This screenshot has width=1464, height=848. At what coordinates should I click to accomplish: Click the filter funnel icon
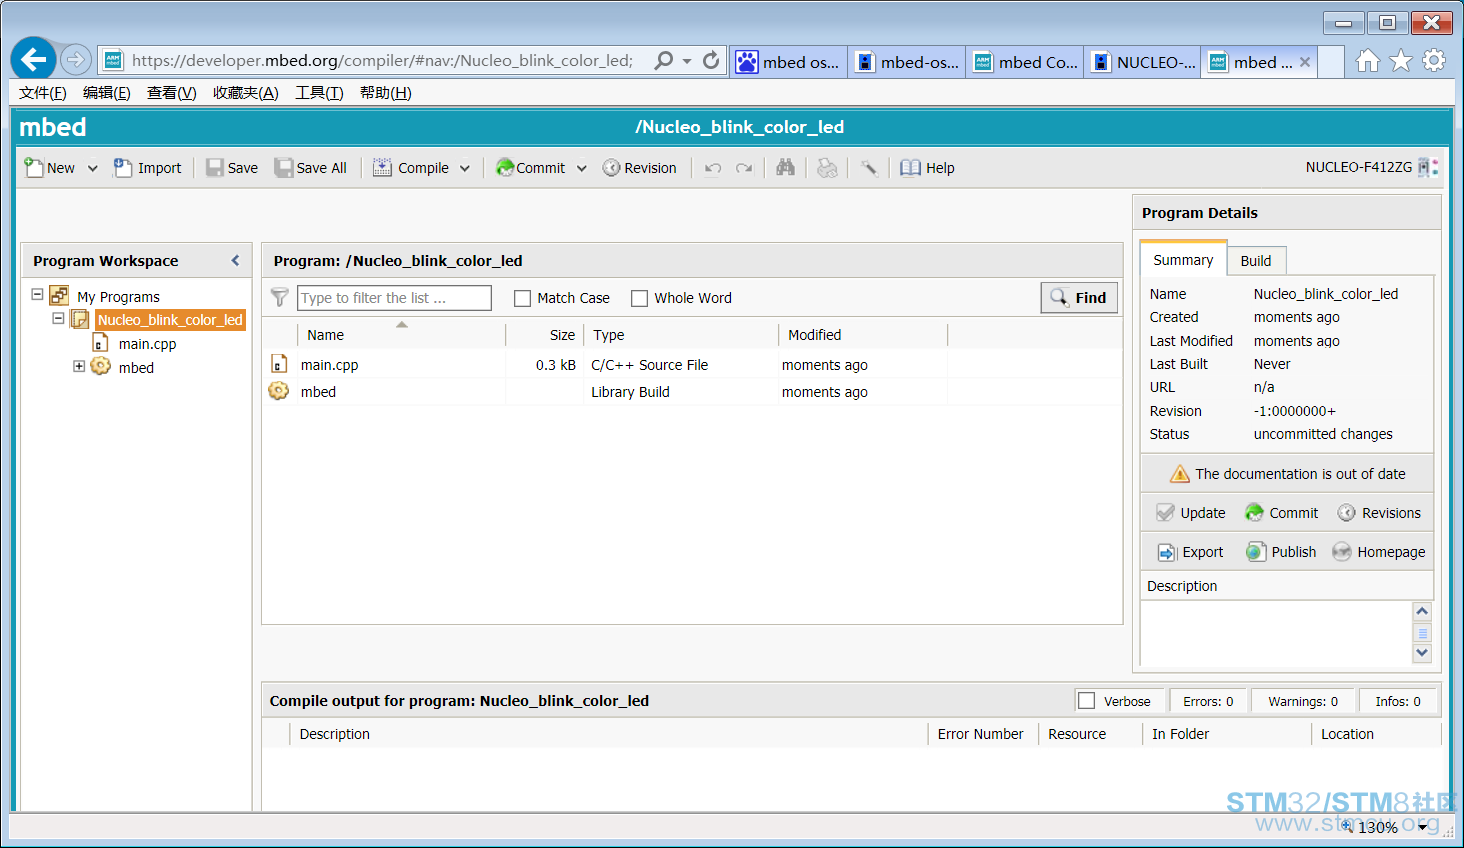point(280,297)
